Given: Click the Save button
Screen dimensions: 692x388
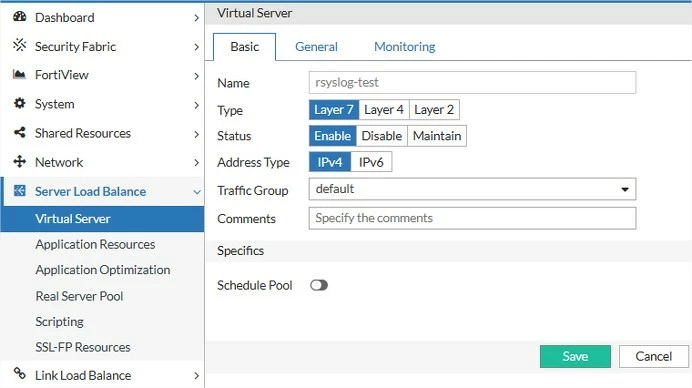Looking at the screenshot, I should (x=575, y=356).
